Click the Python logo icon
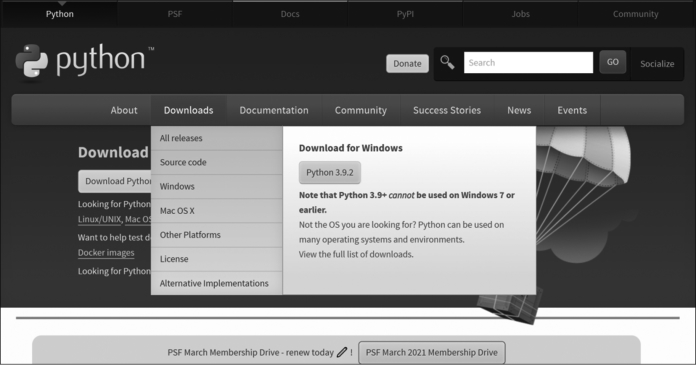Viewport: 696px width, 365px height. pyautogui.click(x=32, y=61)
